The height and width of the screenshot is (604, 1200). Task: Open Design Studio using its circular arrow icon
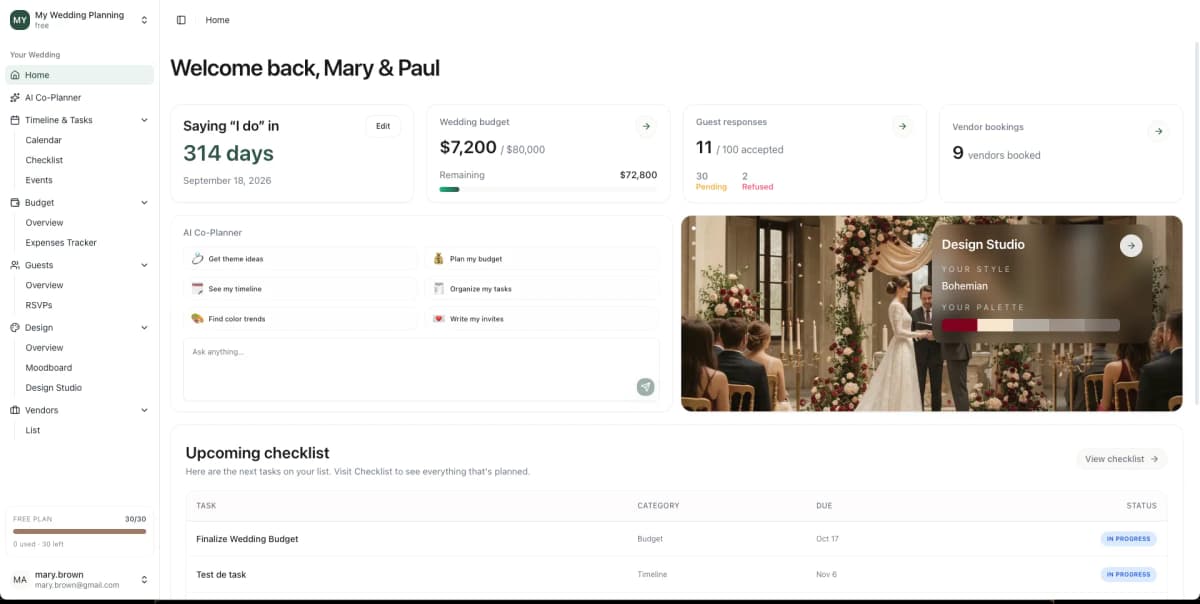click(1131, 245)
